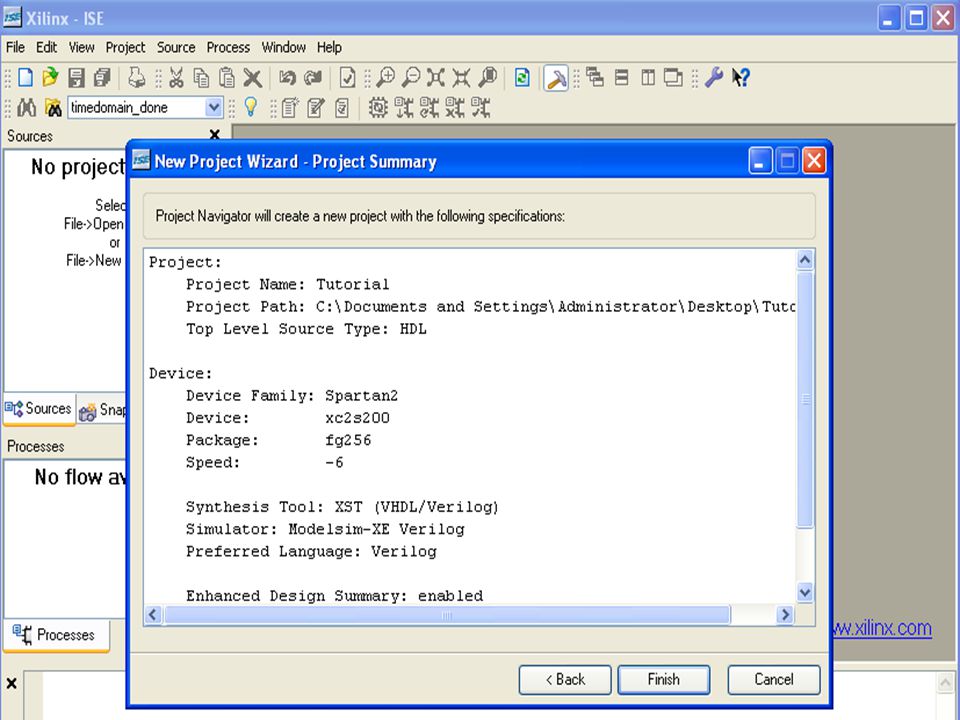Click 'Preferred Language: Verilog' line
Viewport: 960px width, 720px height.
coord(311,552)
